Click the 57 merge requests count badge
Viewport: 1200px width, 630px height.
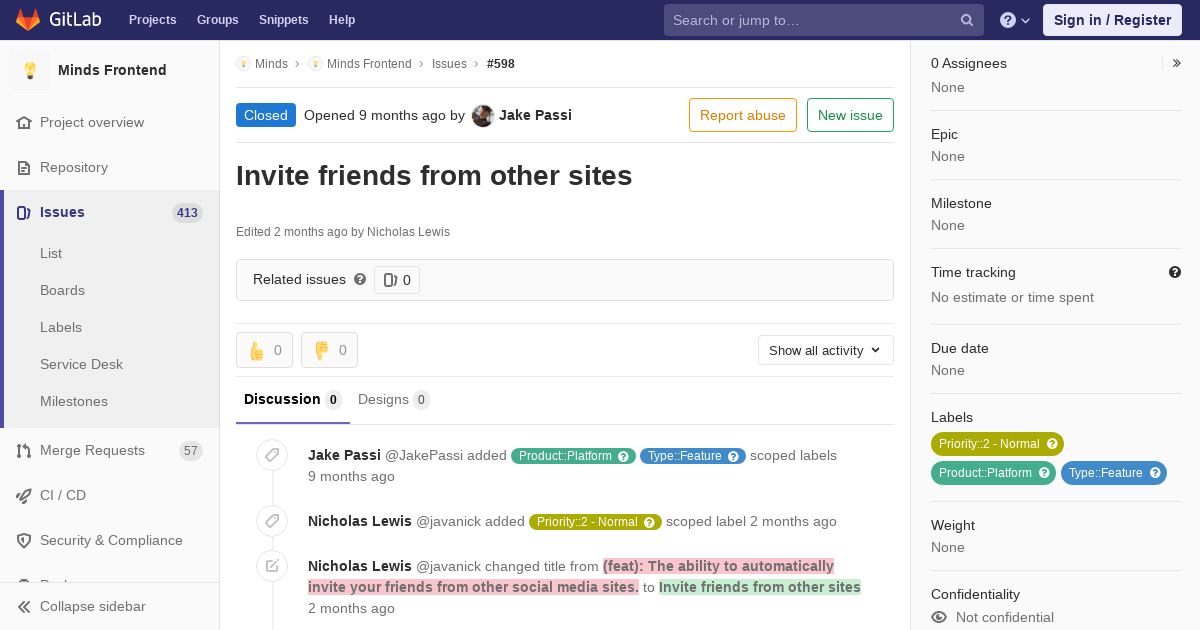click(x=191, y=451)
